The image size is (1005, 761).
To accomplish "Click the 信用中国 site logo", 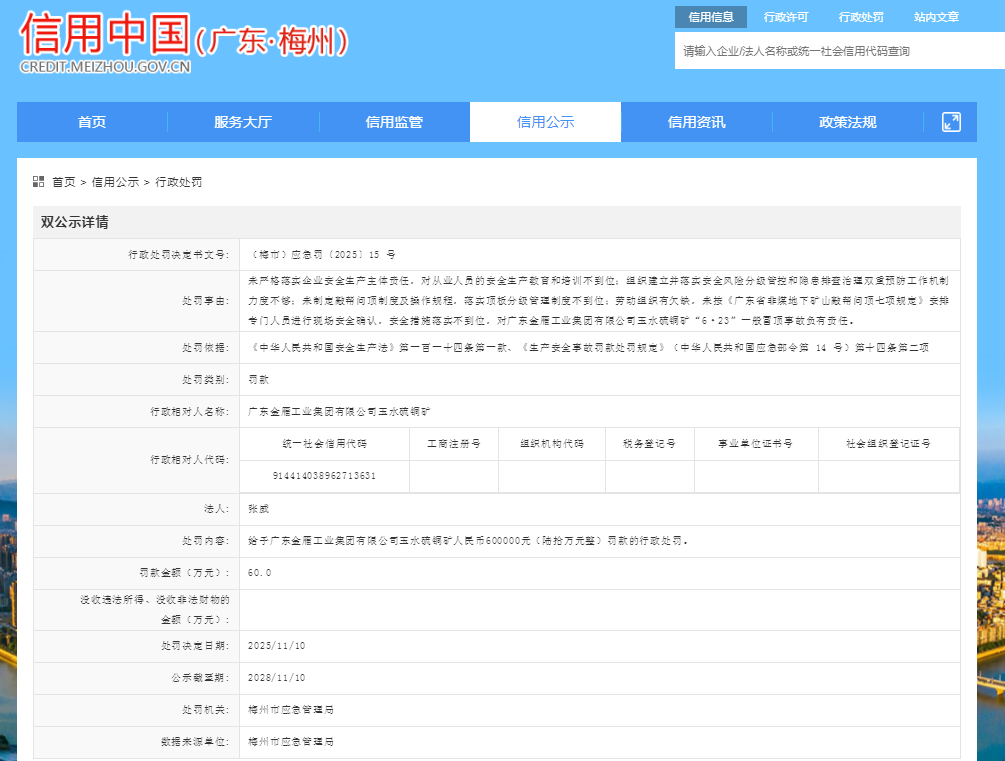I will (x=104, y=35).
